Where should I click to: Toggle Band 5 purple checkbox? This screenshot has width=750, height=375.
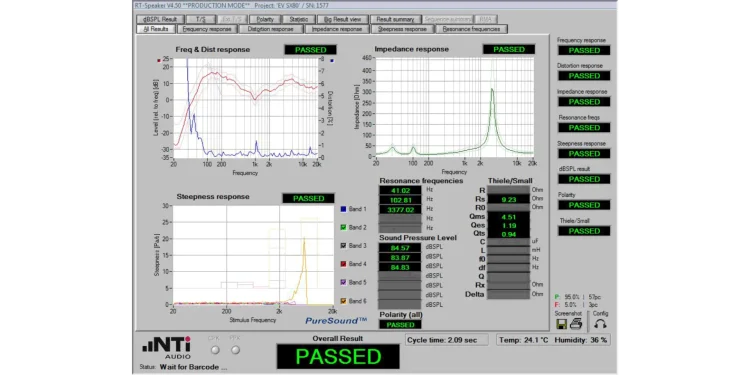343,282
